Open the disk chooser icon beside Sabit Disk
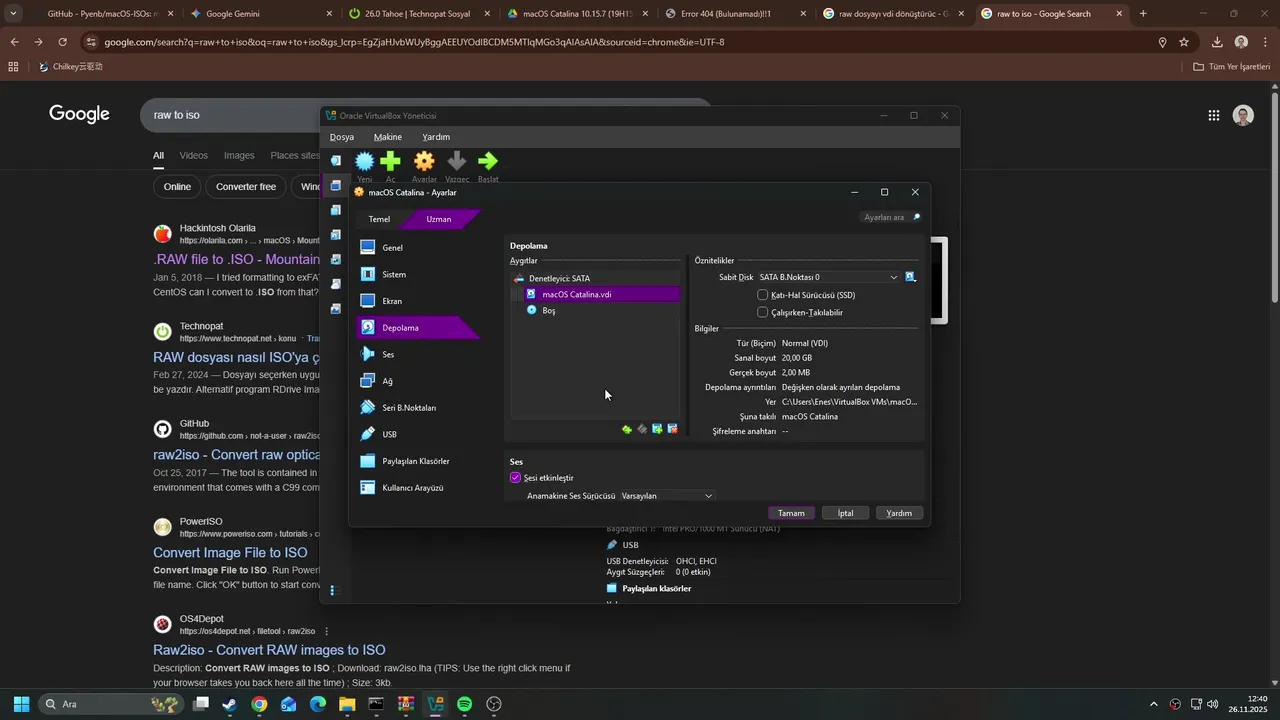Image resolution: width=1280 pixels, height=720 pixels. [x=911, y=277]
